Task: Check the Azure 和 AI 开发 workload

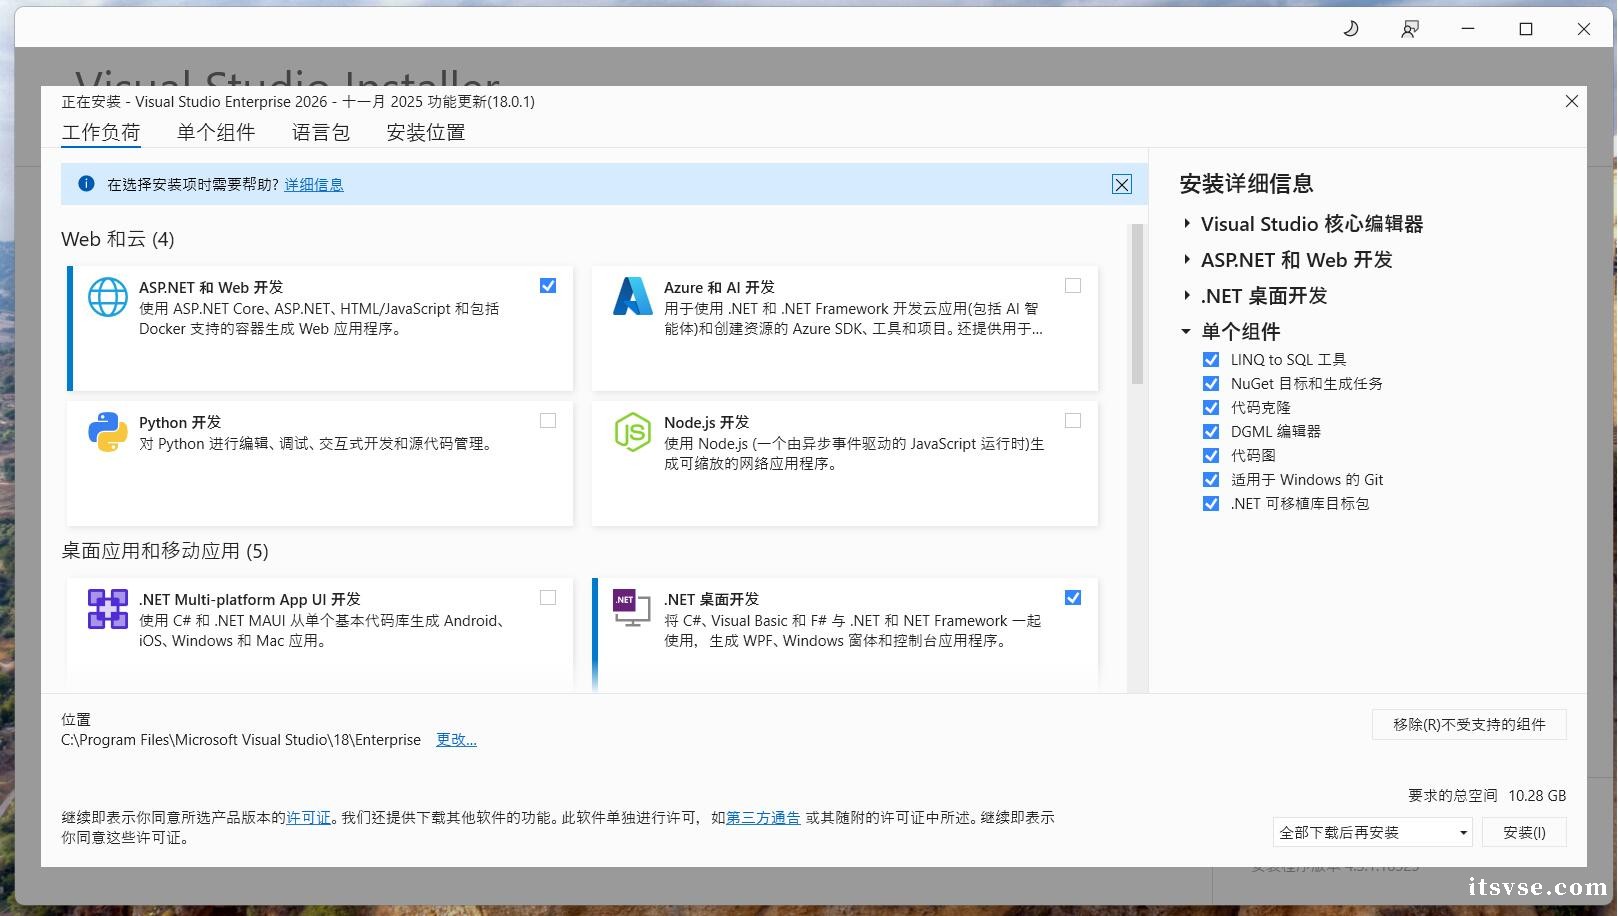Action: pyautogui.click(x=1073, y=285)
